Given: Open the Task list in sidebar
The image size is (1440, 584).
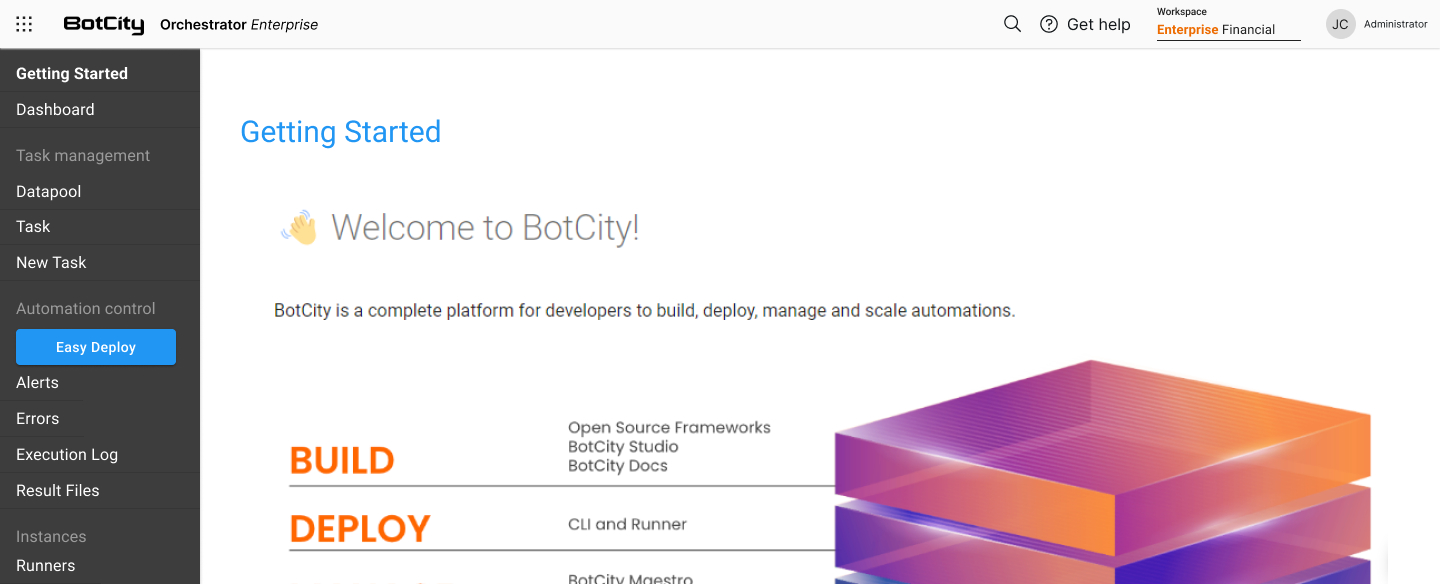Looking at the screenshot, I should click(33, 227).
